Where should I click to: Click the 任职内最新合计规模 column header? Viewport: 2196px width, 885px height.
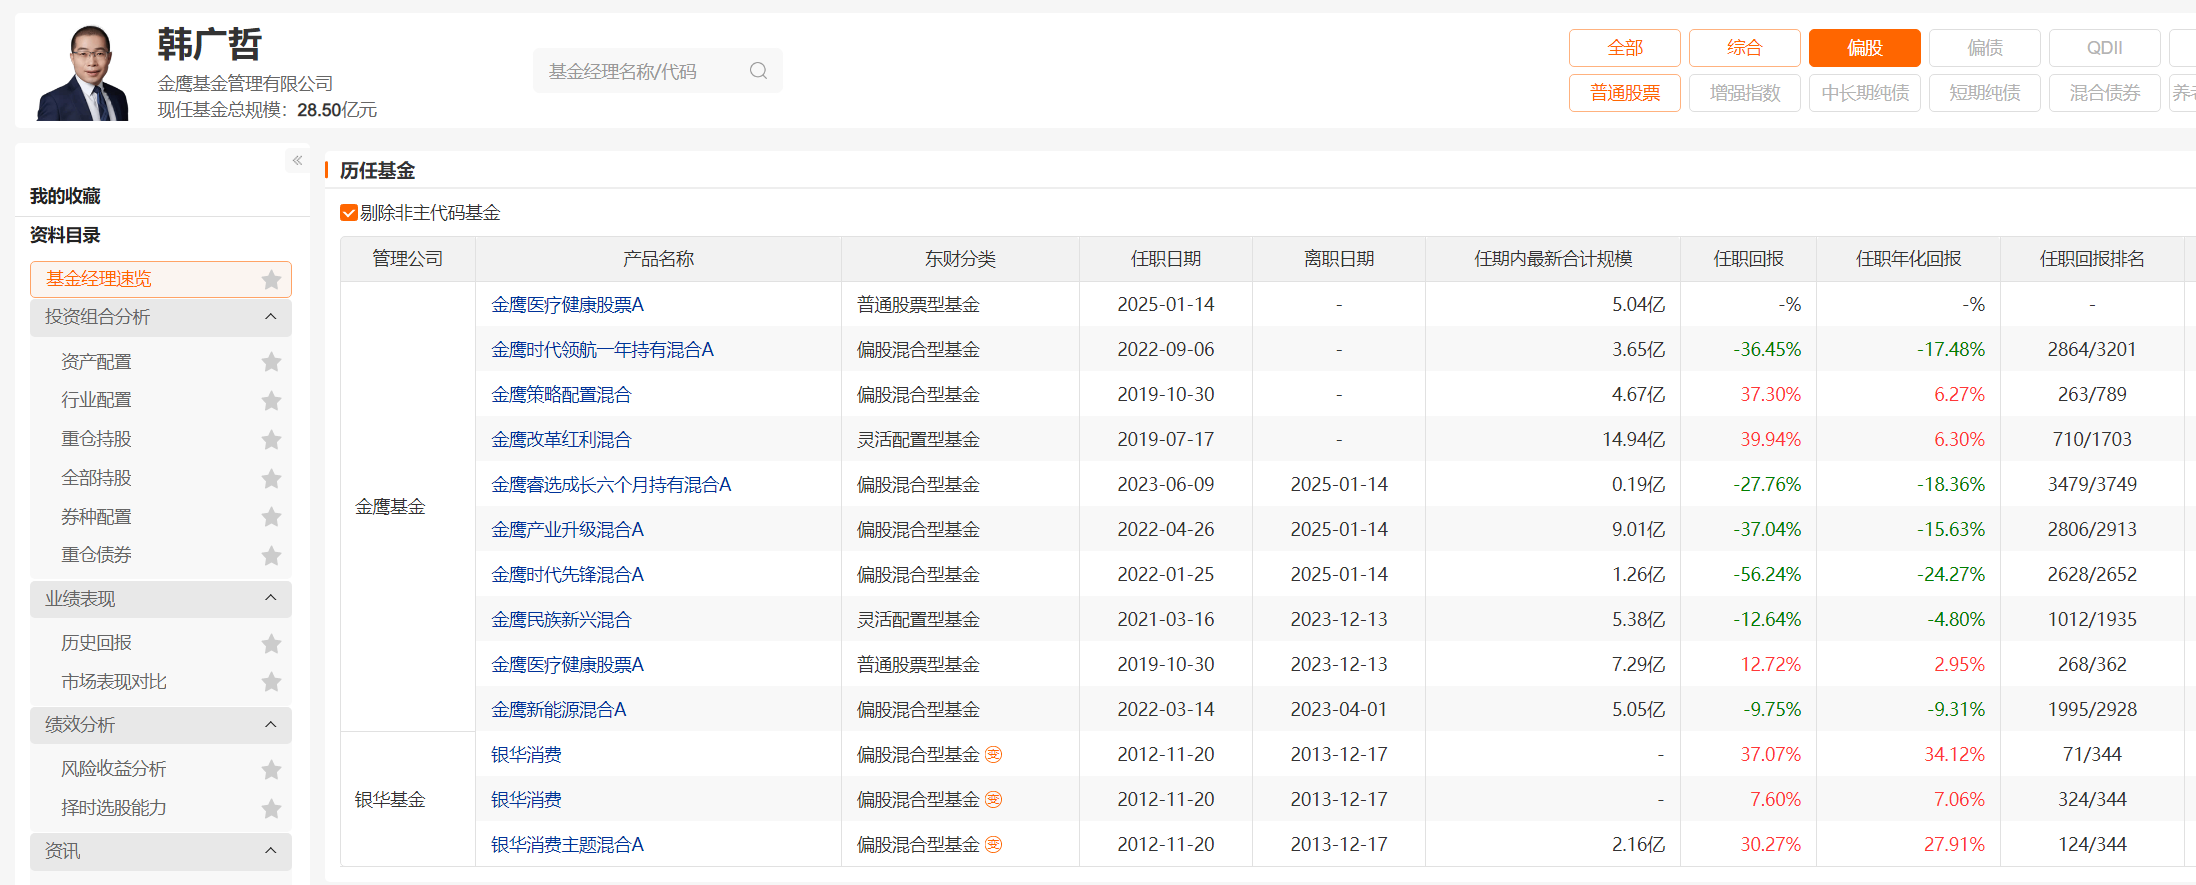point(1553,259)
